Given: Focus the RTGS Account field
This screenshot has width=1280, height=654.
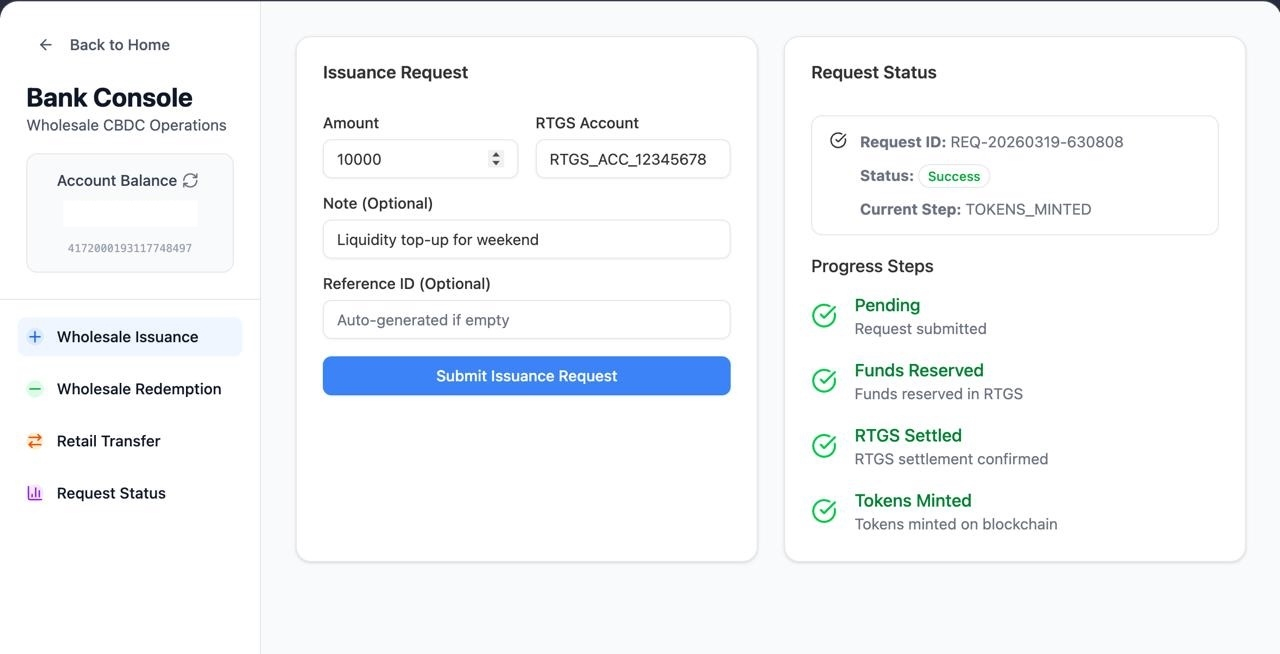Looking at the screenshot, I should click(632, 159).
